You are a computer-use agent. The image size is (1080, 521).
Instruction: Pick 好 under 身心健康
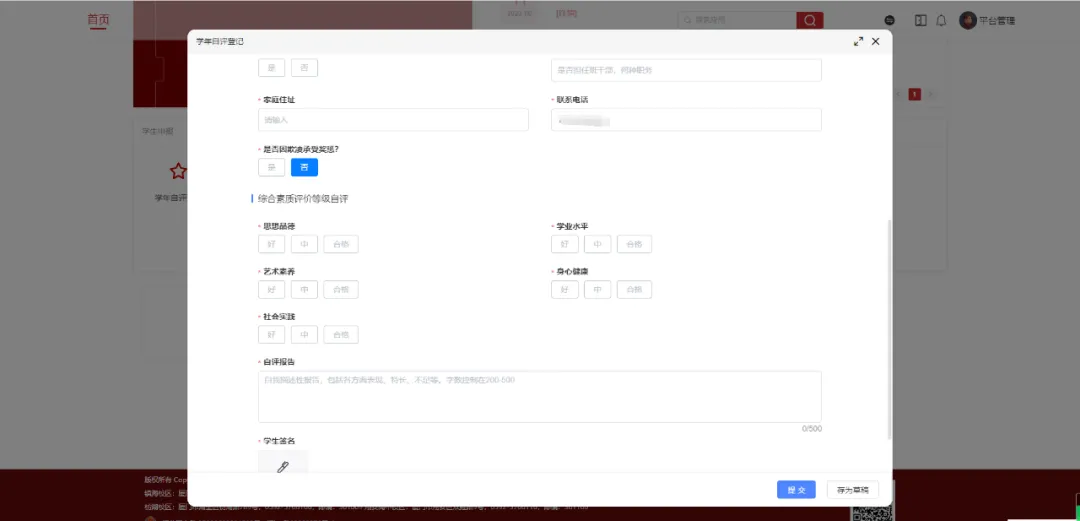(564, 290)
